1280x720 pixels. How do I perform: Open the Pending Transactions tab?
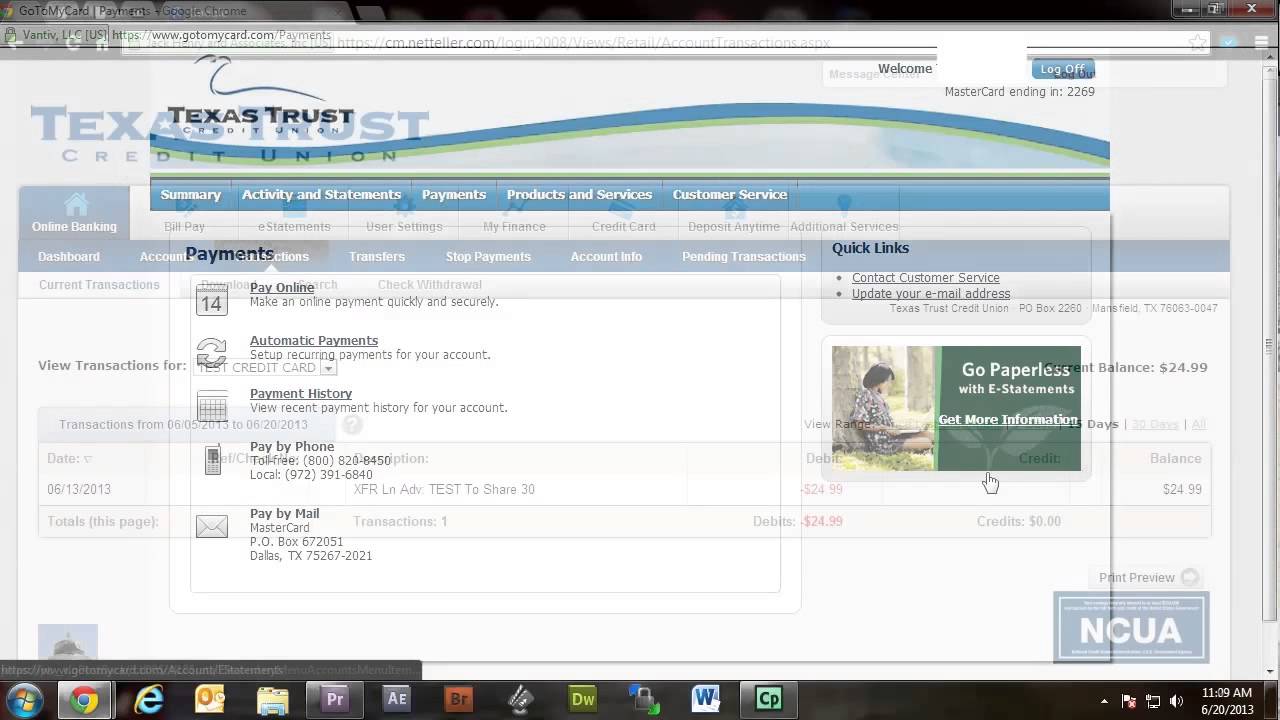pos(744,257)
